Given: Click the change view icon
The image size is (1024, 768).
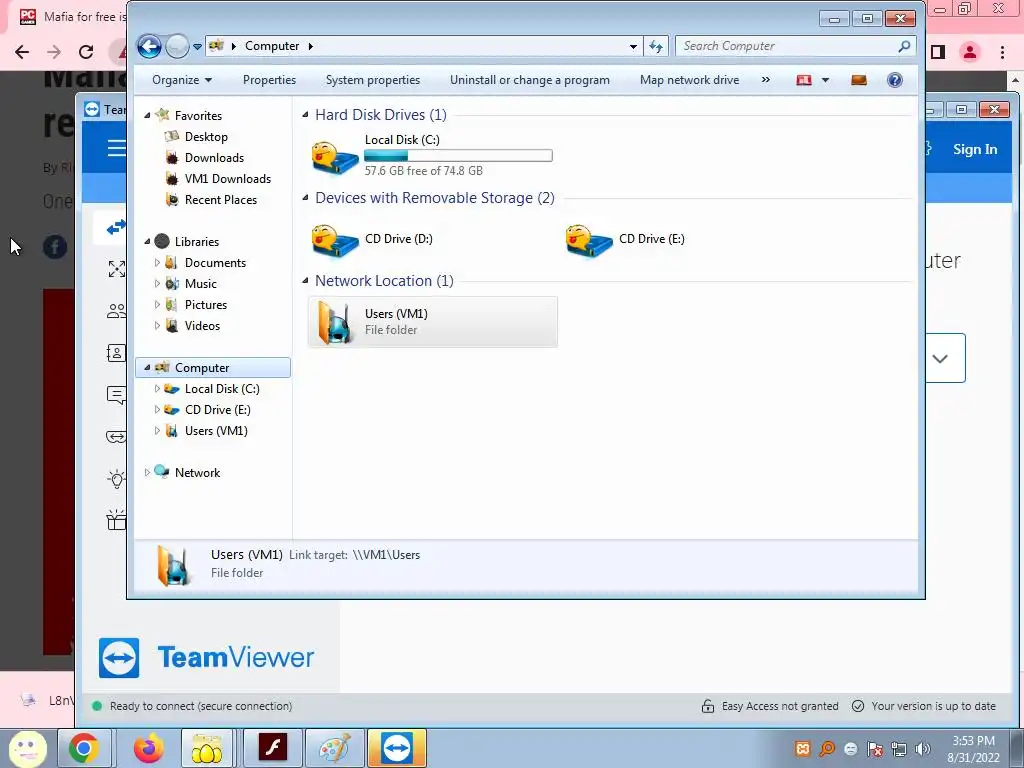Looking at the screenshot, I should point(804,80).
